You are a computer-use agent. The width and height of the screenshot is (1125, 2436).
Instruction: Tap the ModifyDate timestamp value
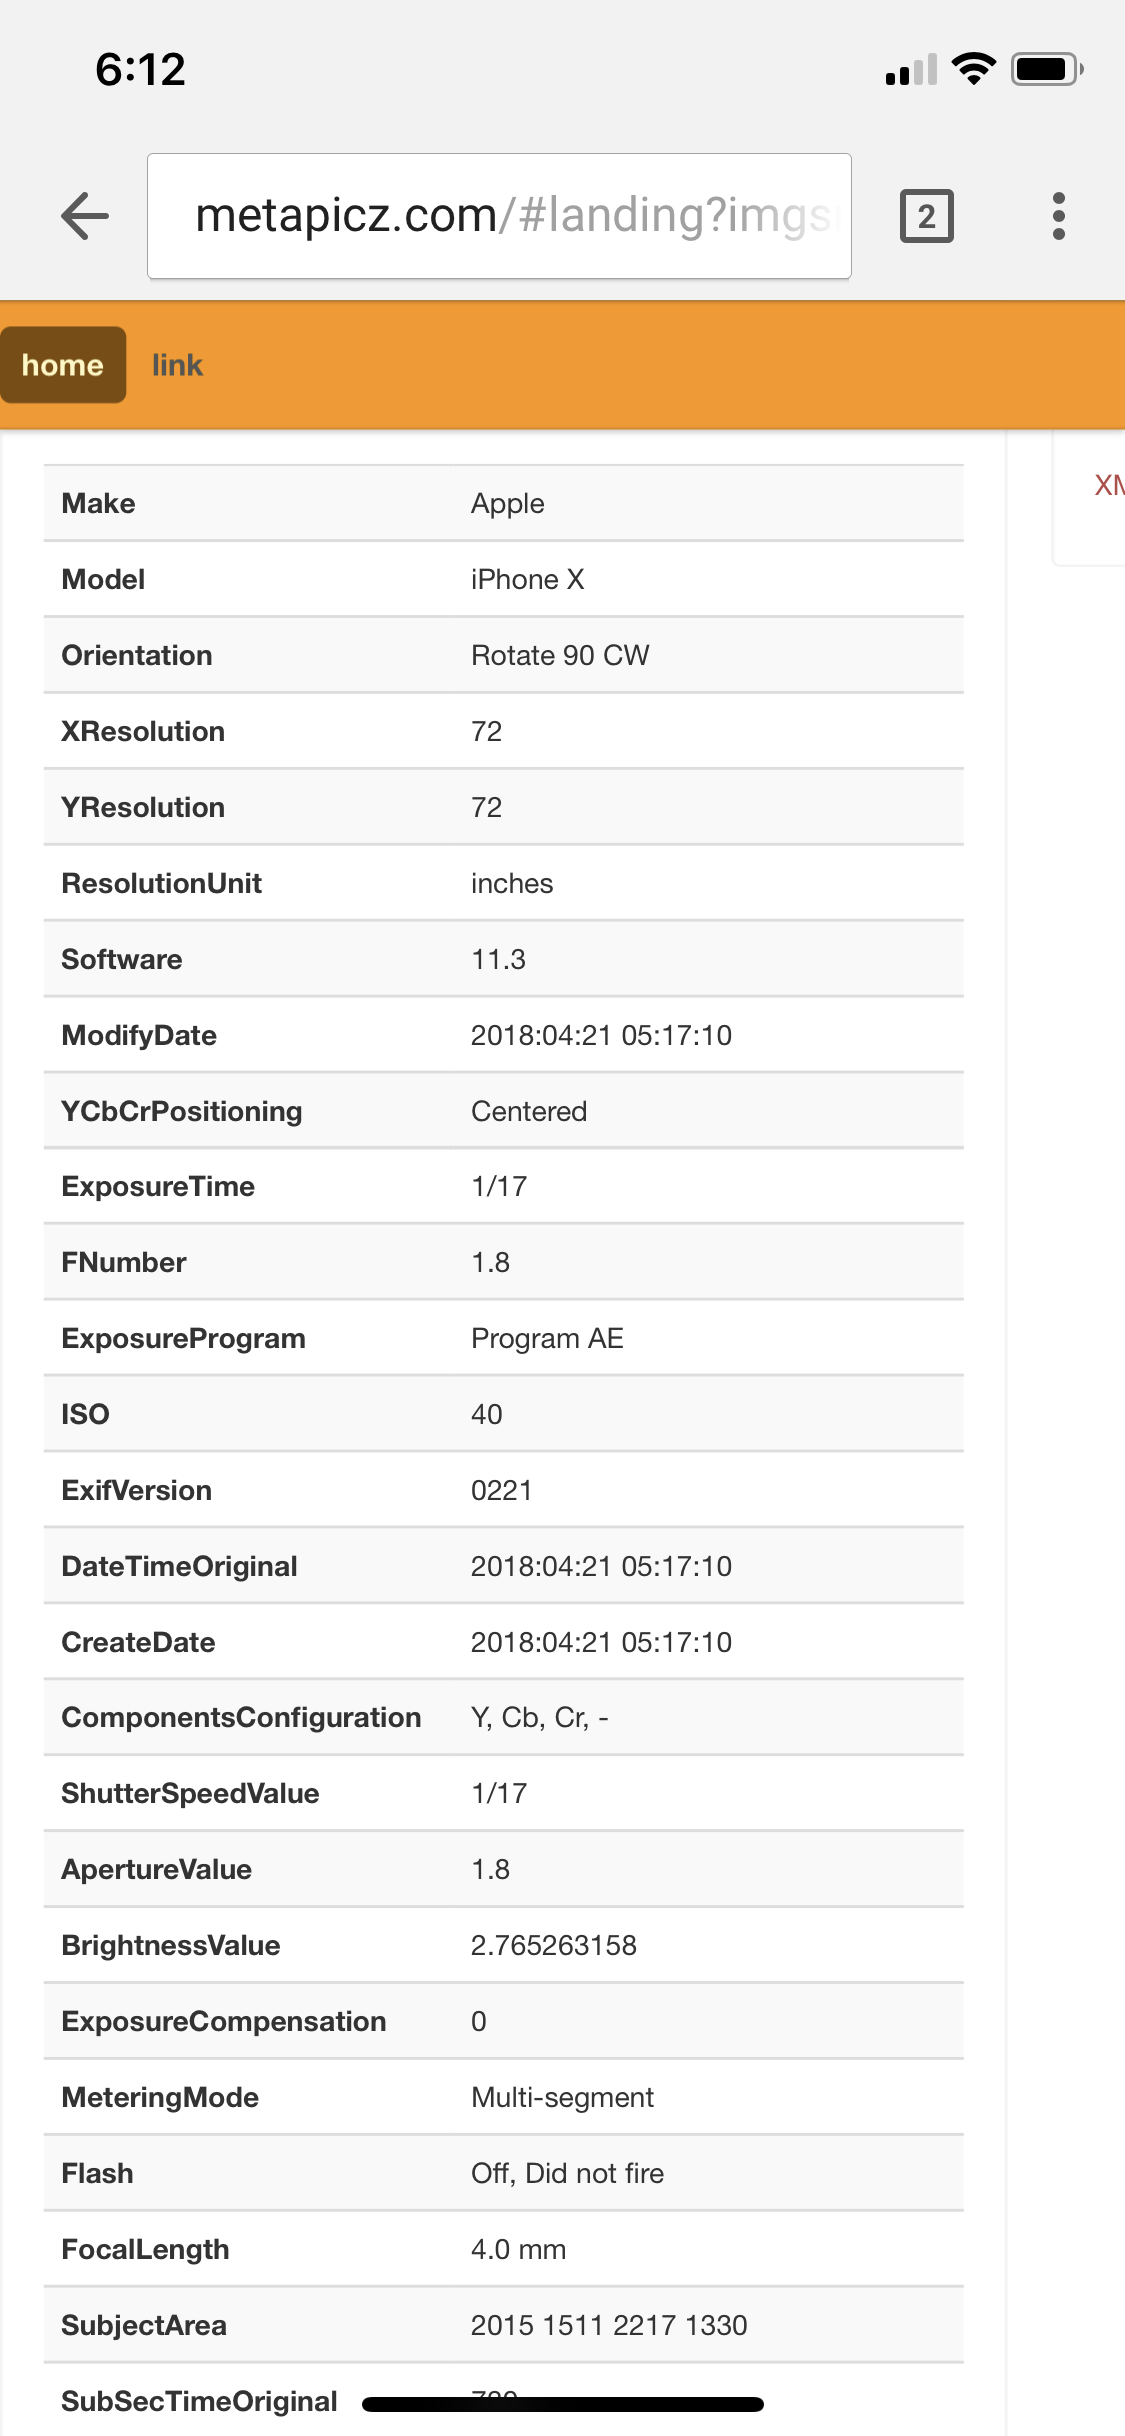601,1035
